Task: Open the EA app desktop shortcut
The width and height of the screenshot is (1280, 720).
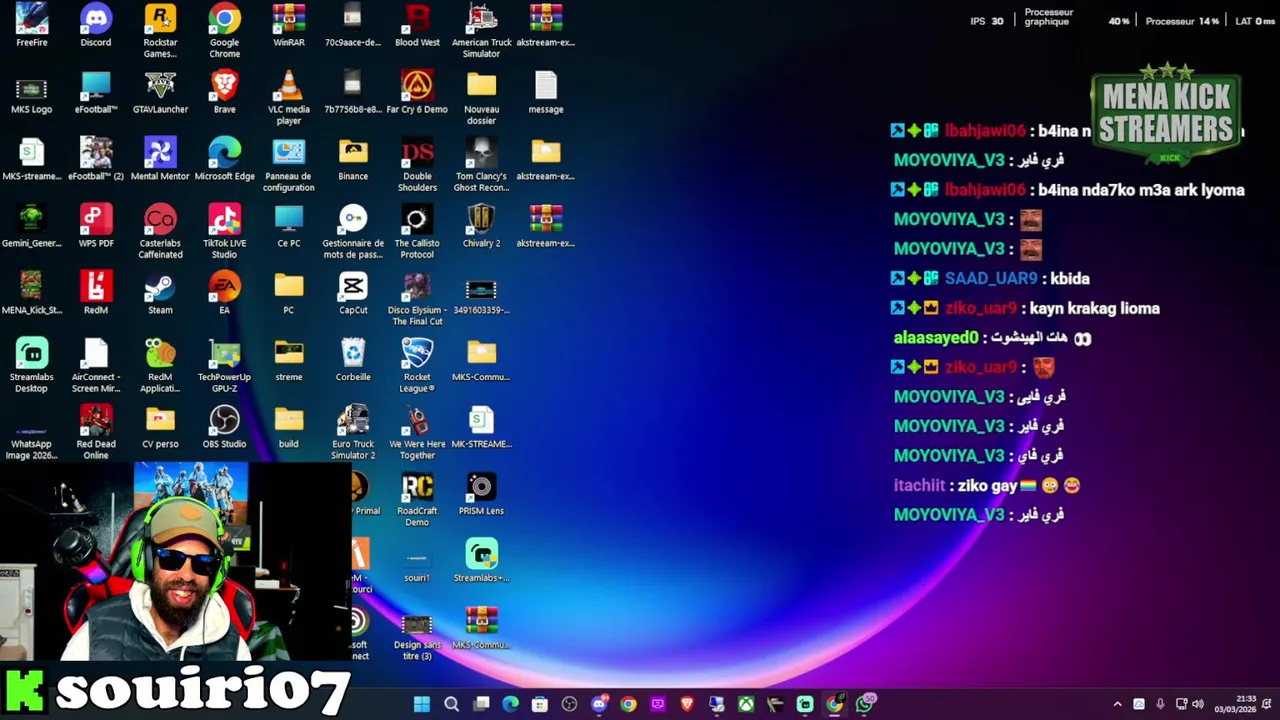Action: click(224, 293)
